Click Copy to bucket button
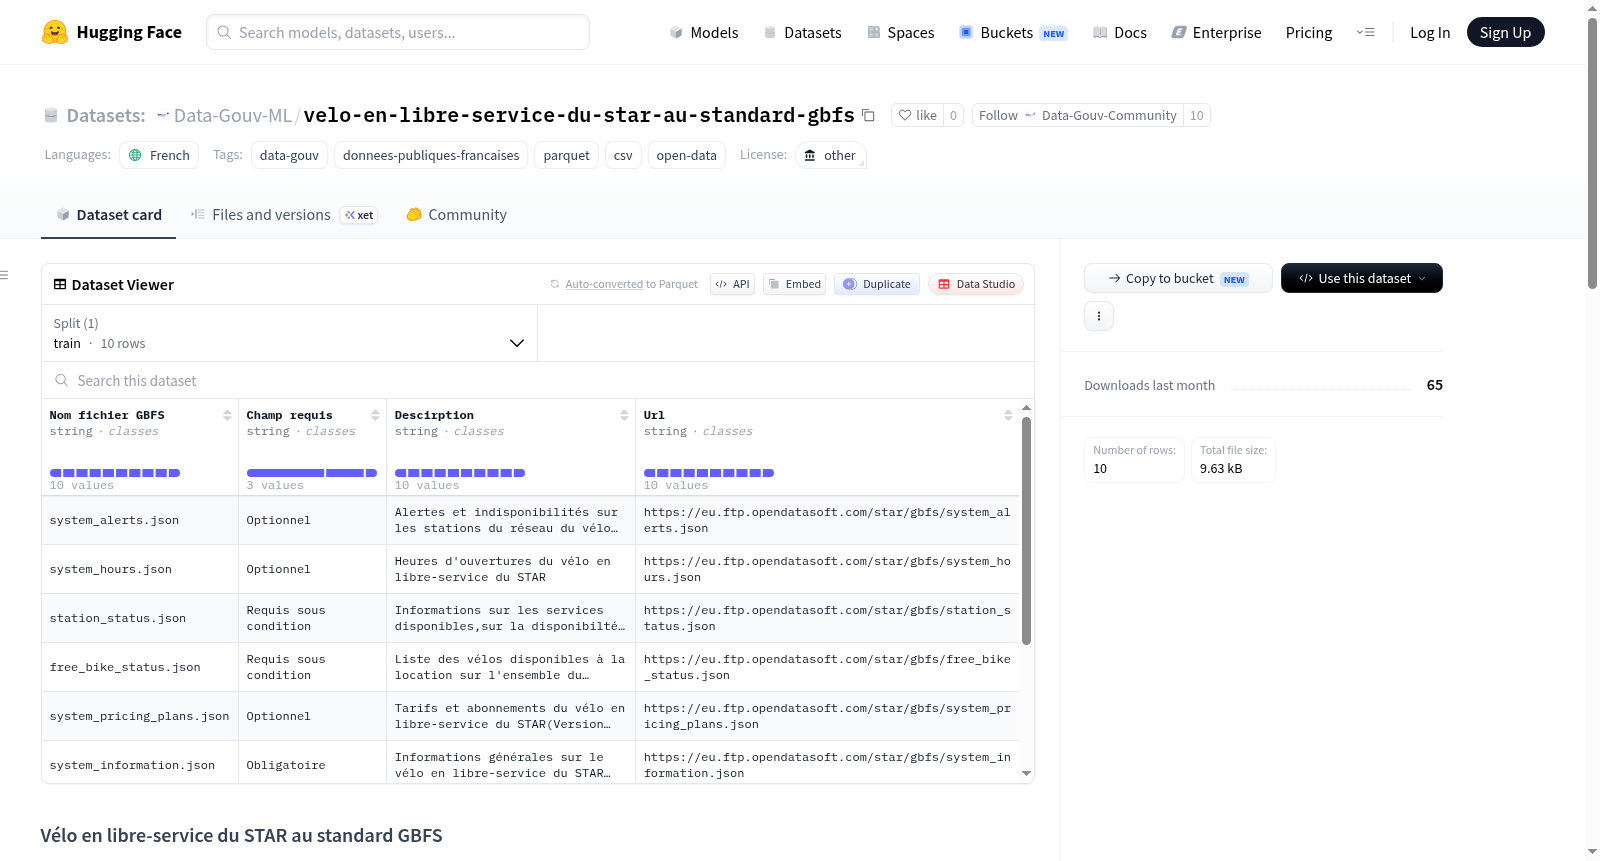 1178,278
